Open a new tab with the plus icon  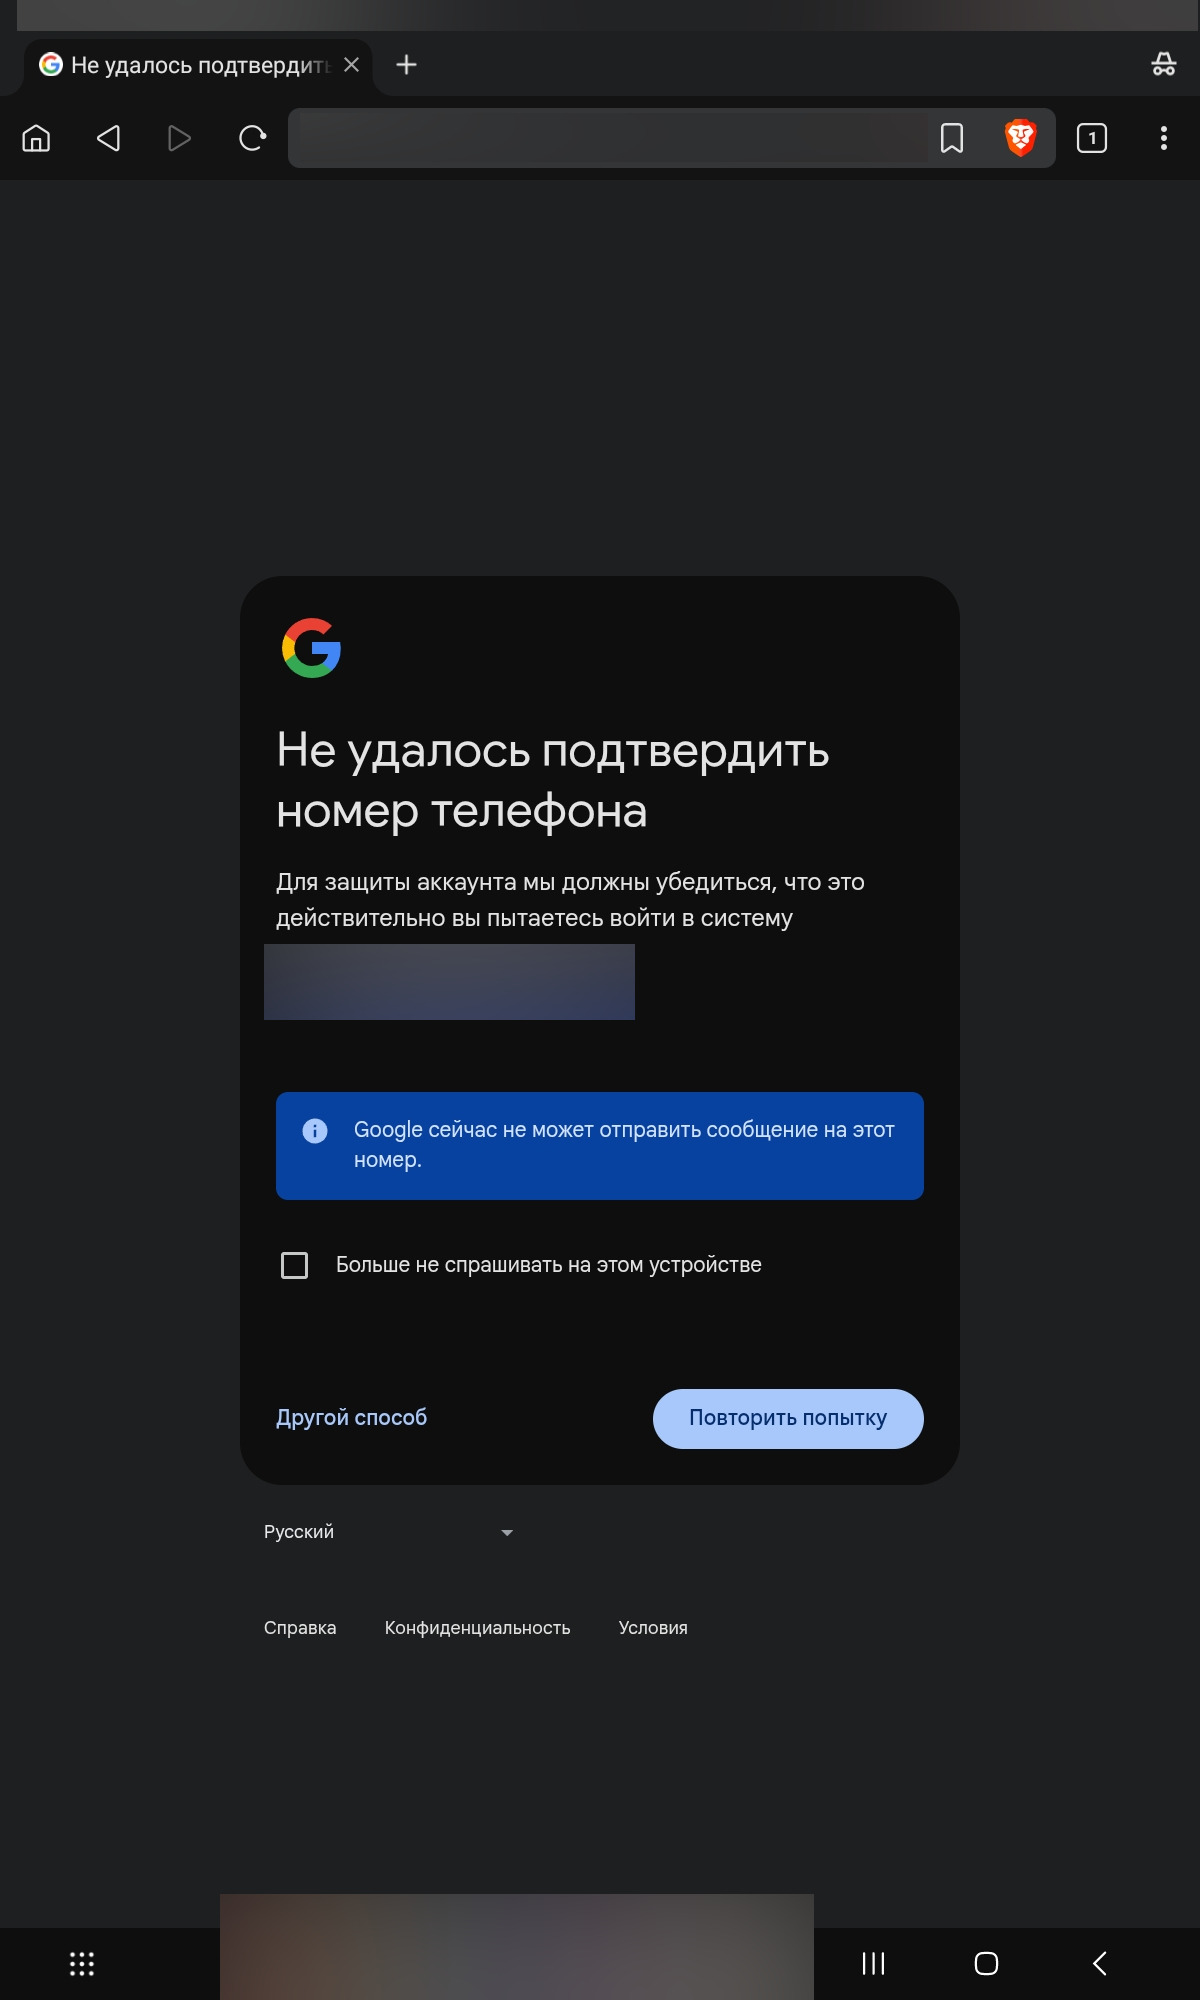(406, 65)
